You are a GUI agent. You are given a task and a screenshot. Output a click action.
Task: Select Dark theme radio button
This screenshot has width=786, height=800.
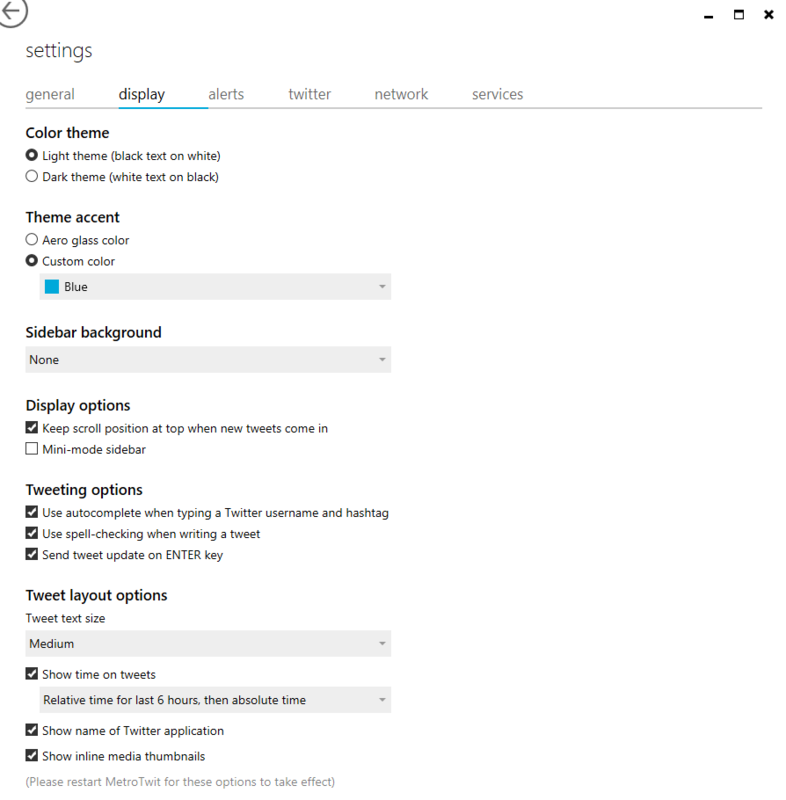32,177
